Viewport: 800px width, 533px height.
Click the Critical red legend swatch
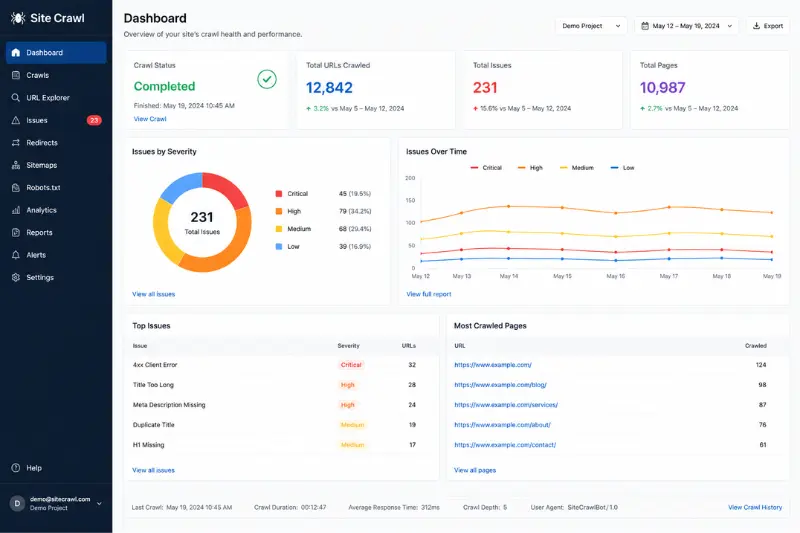279,194
